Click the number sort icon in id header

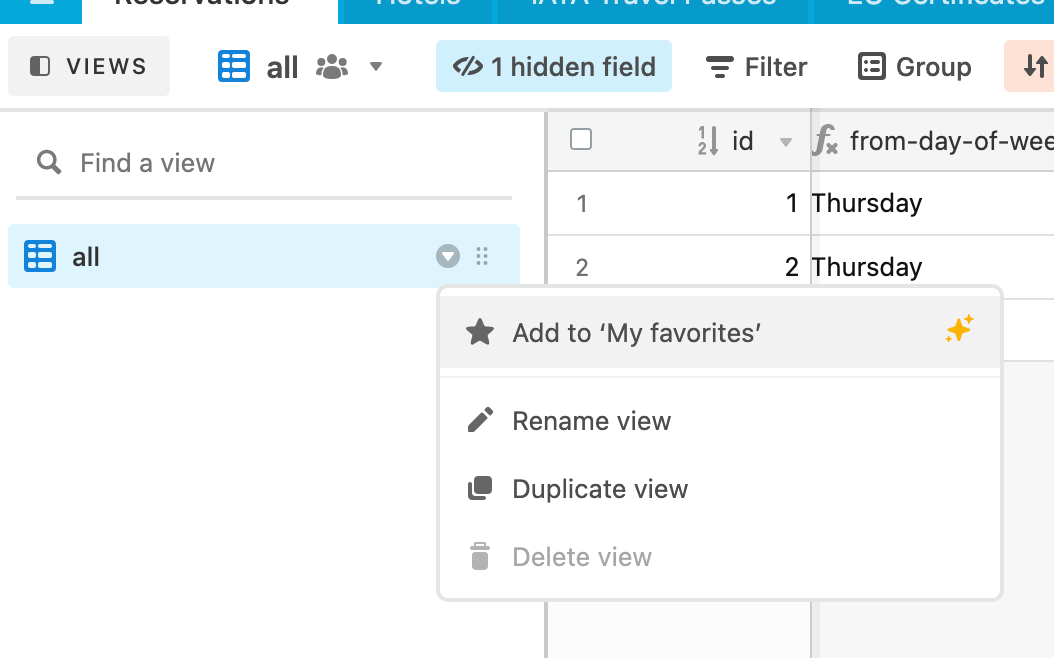(x=708, y=140)
